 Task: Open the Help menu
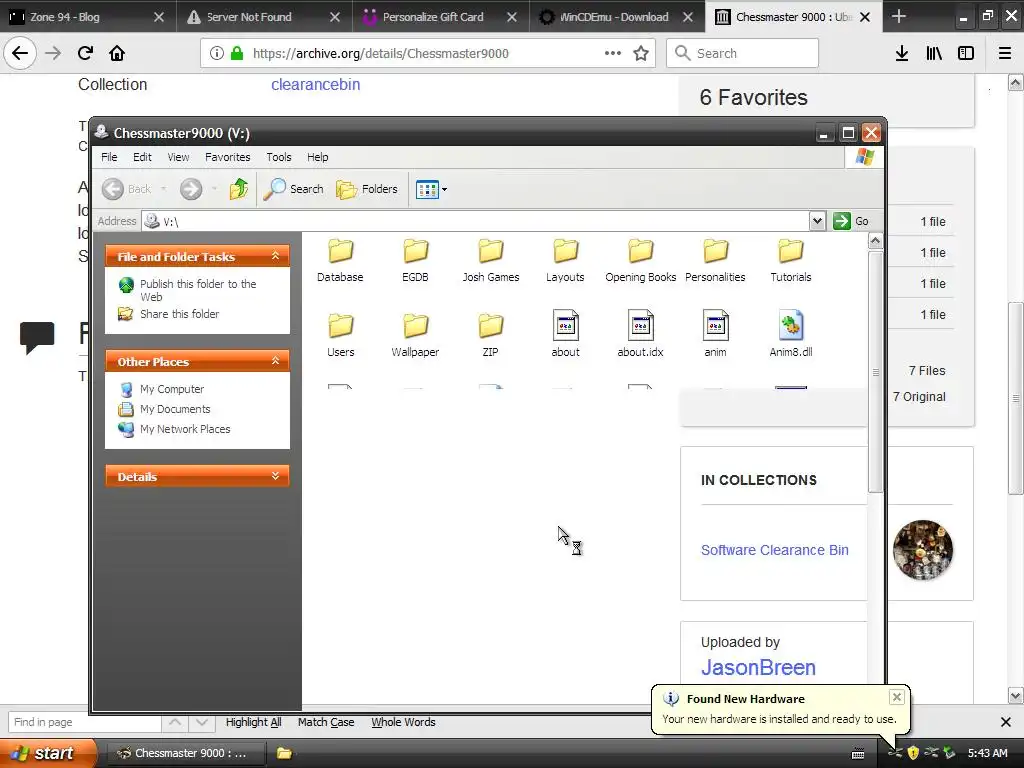pyautogui.click(x=317, y=157)
